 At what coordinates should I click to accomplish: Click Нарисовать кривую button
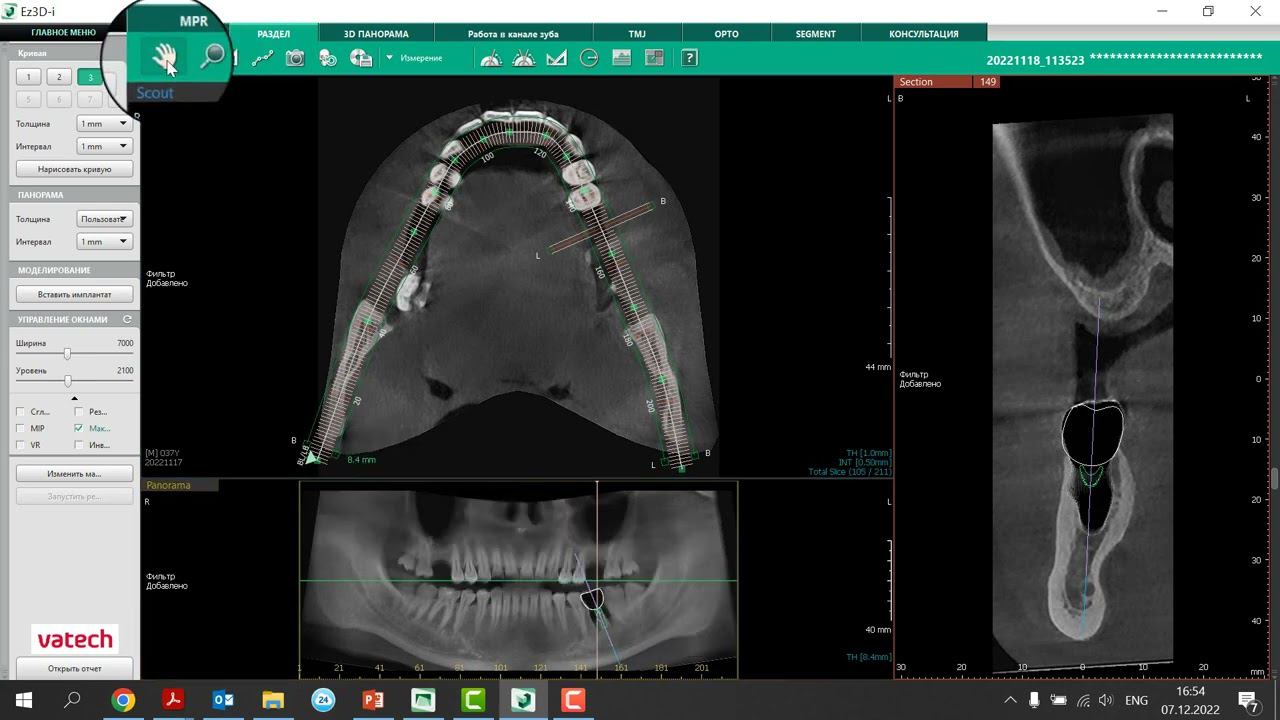74,169
